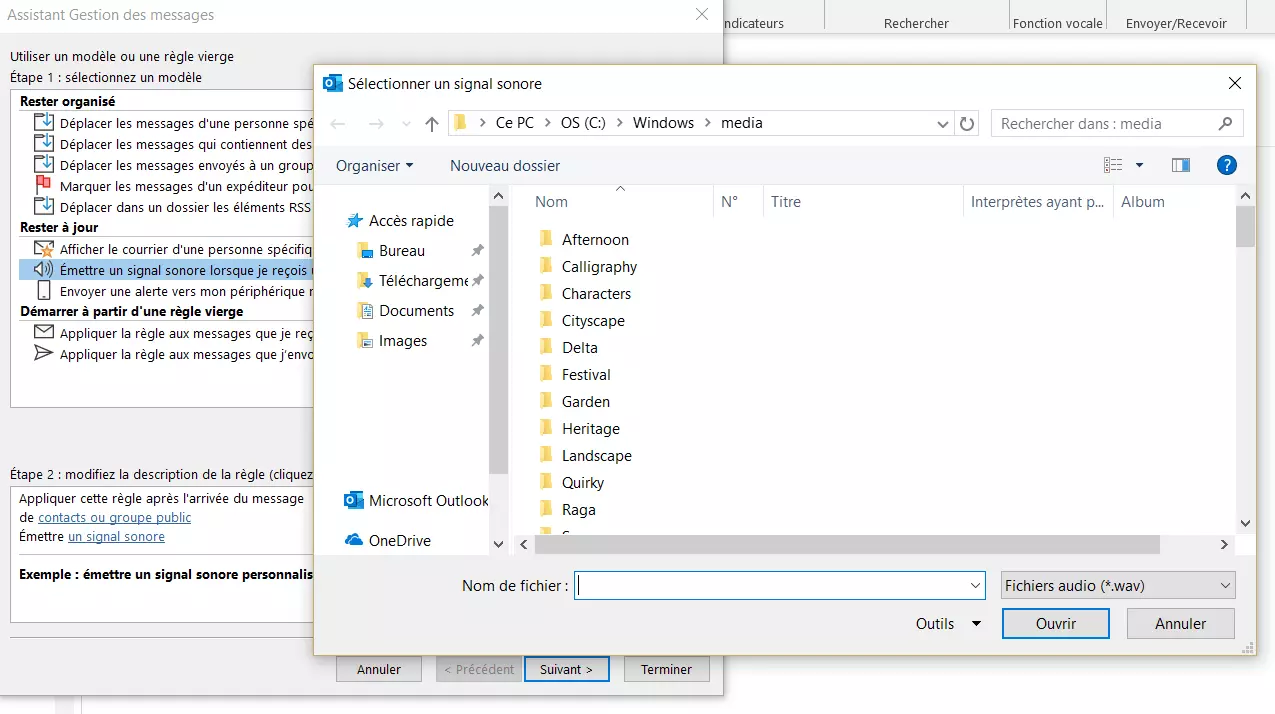Image resolution: width=1275 pixels, height=714 pixels.
Task: Open file type dropdown Fichiers audio
Action: coord(1118,585)
